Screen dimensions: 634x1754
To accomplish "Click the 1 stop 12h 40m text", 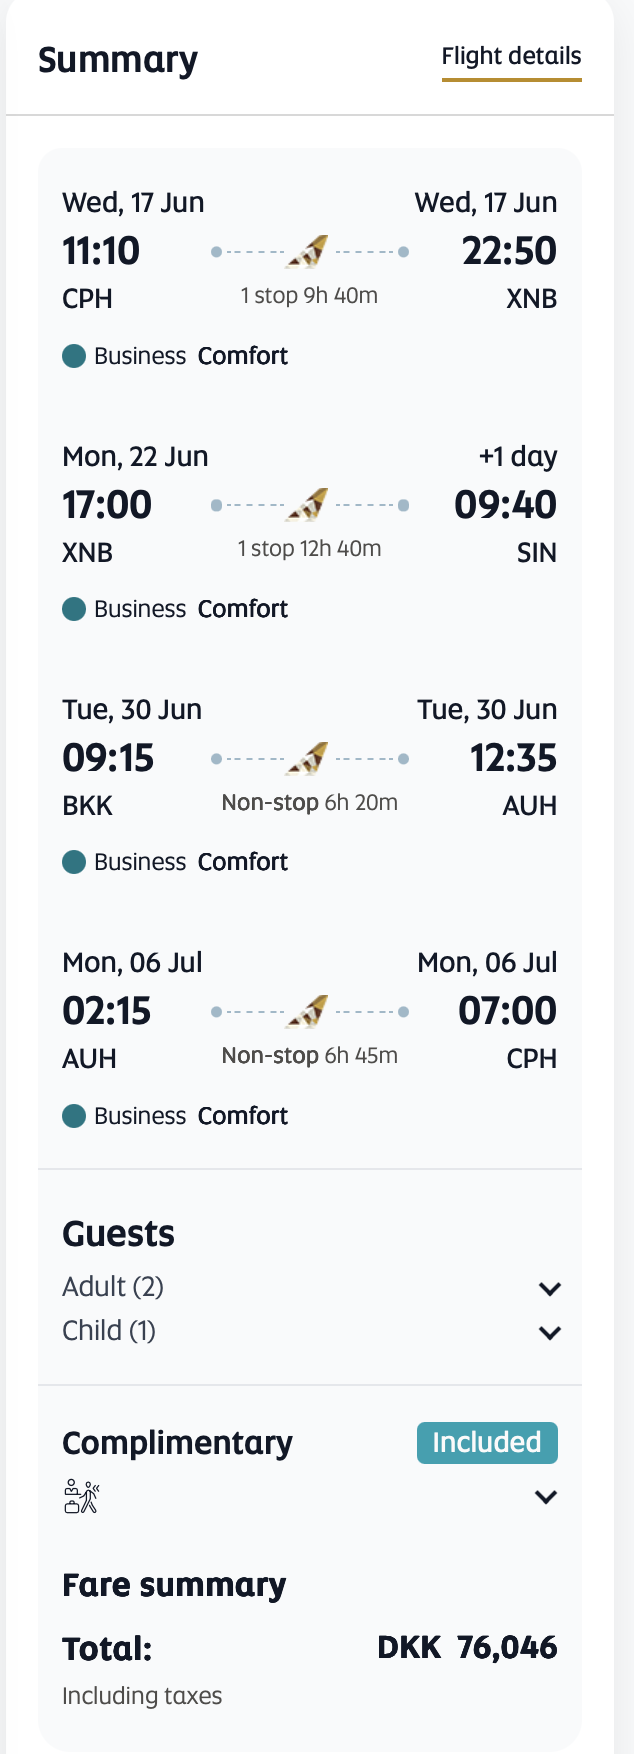I will tap(309, 549).
